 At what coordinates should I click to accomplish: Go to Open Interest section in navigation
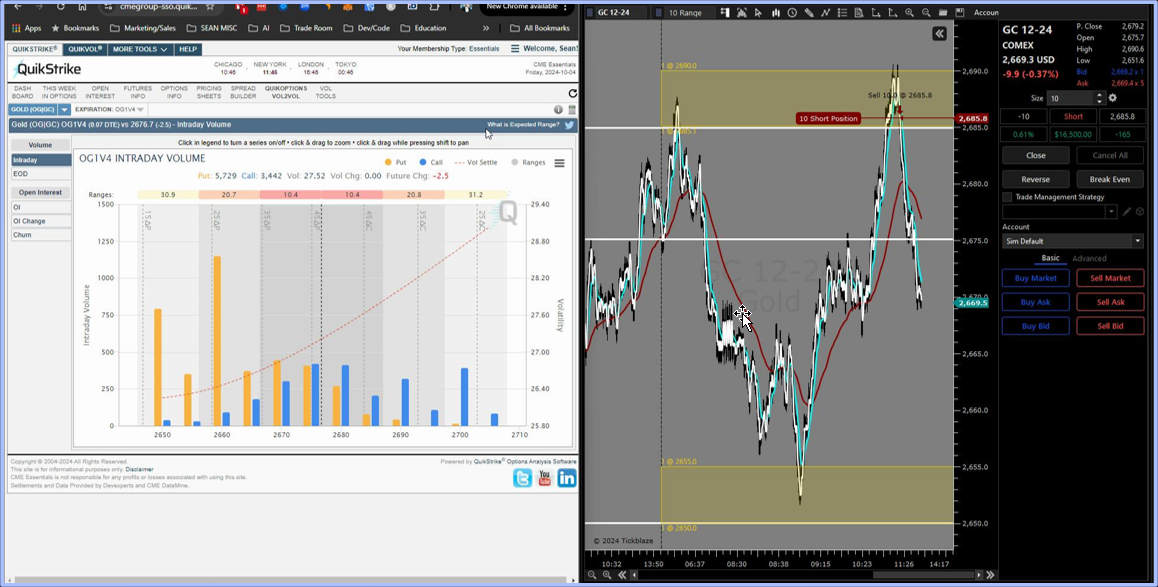click(x=100, y=92)
